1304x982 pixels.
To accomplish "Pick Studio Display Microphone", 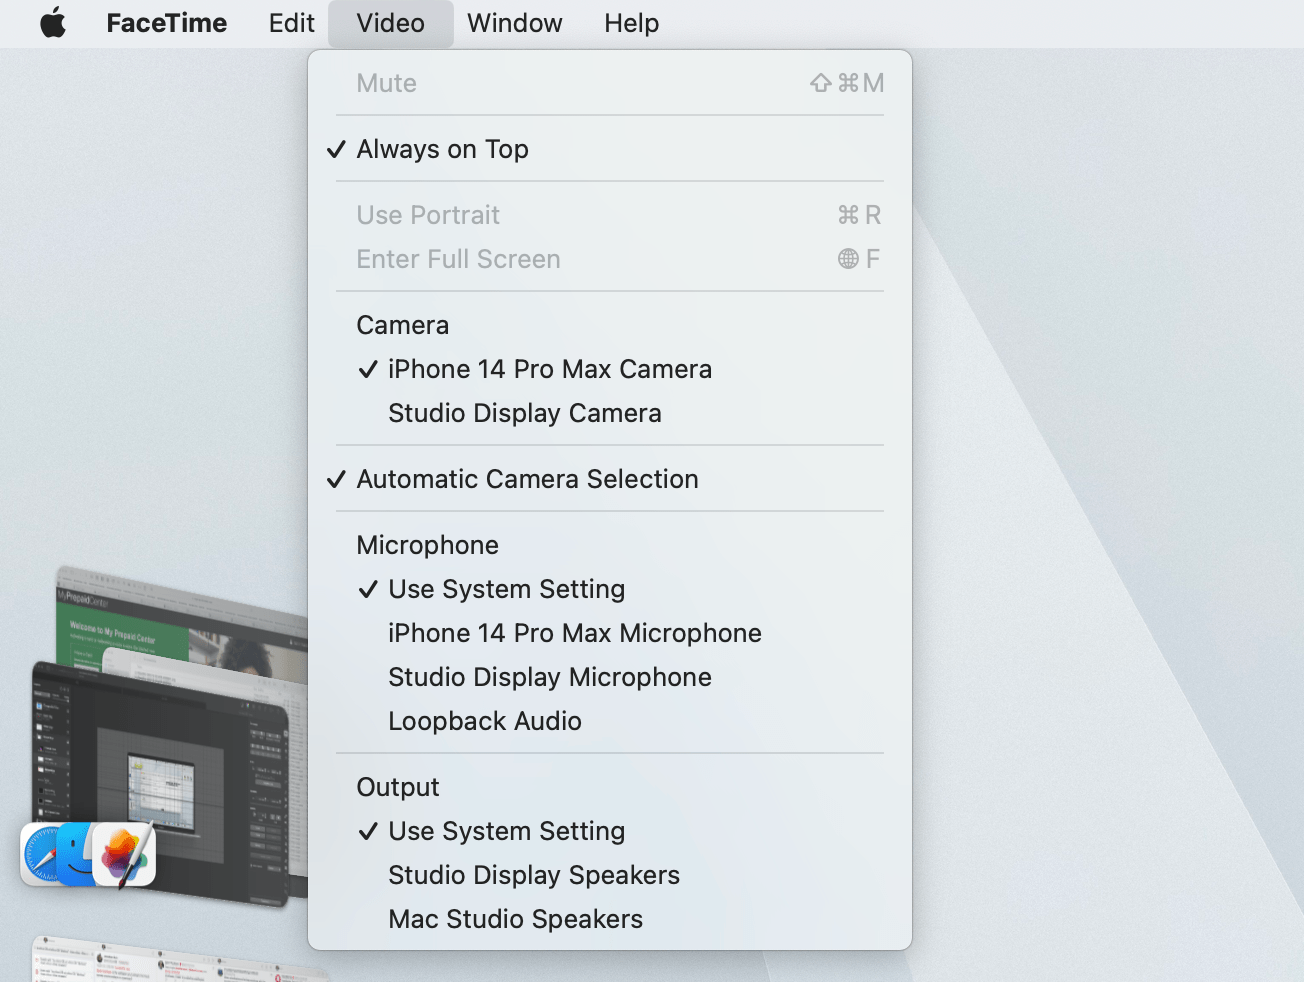I will click(x=610, y=677).
